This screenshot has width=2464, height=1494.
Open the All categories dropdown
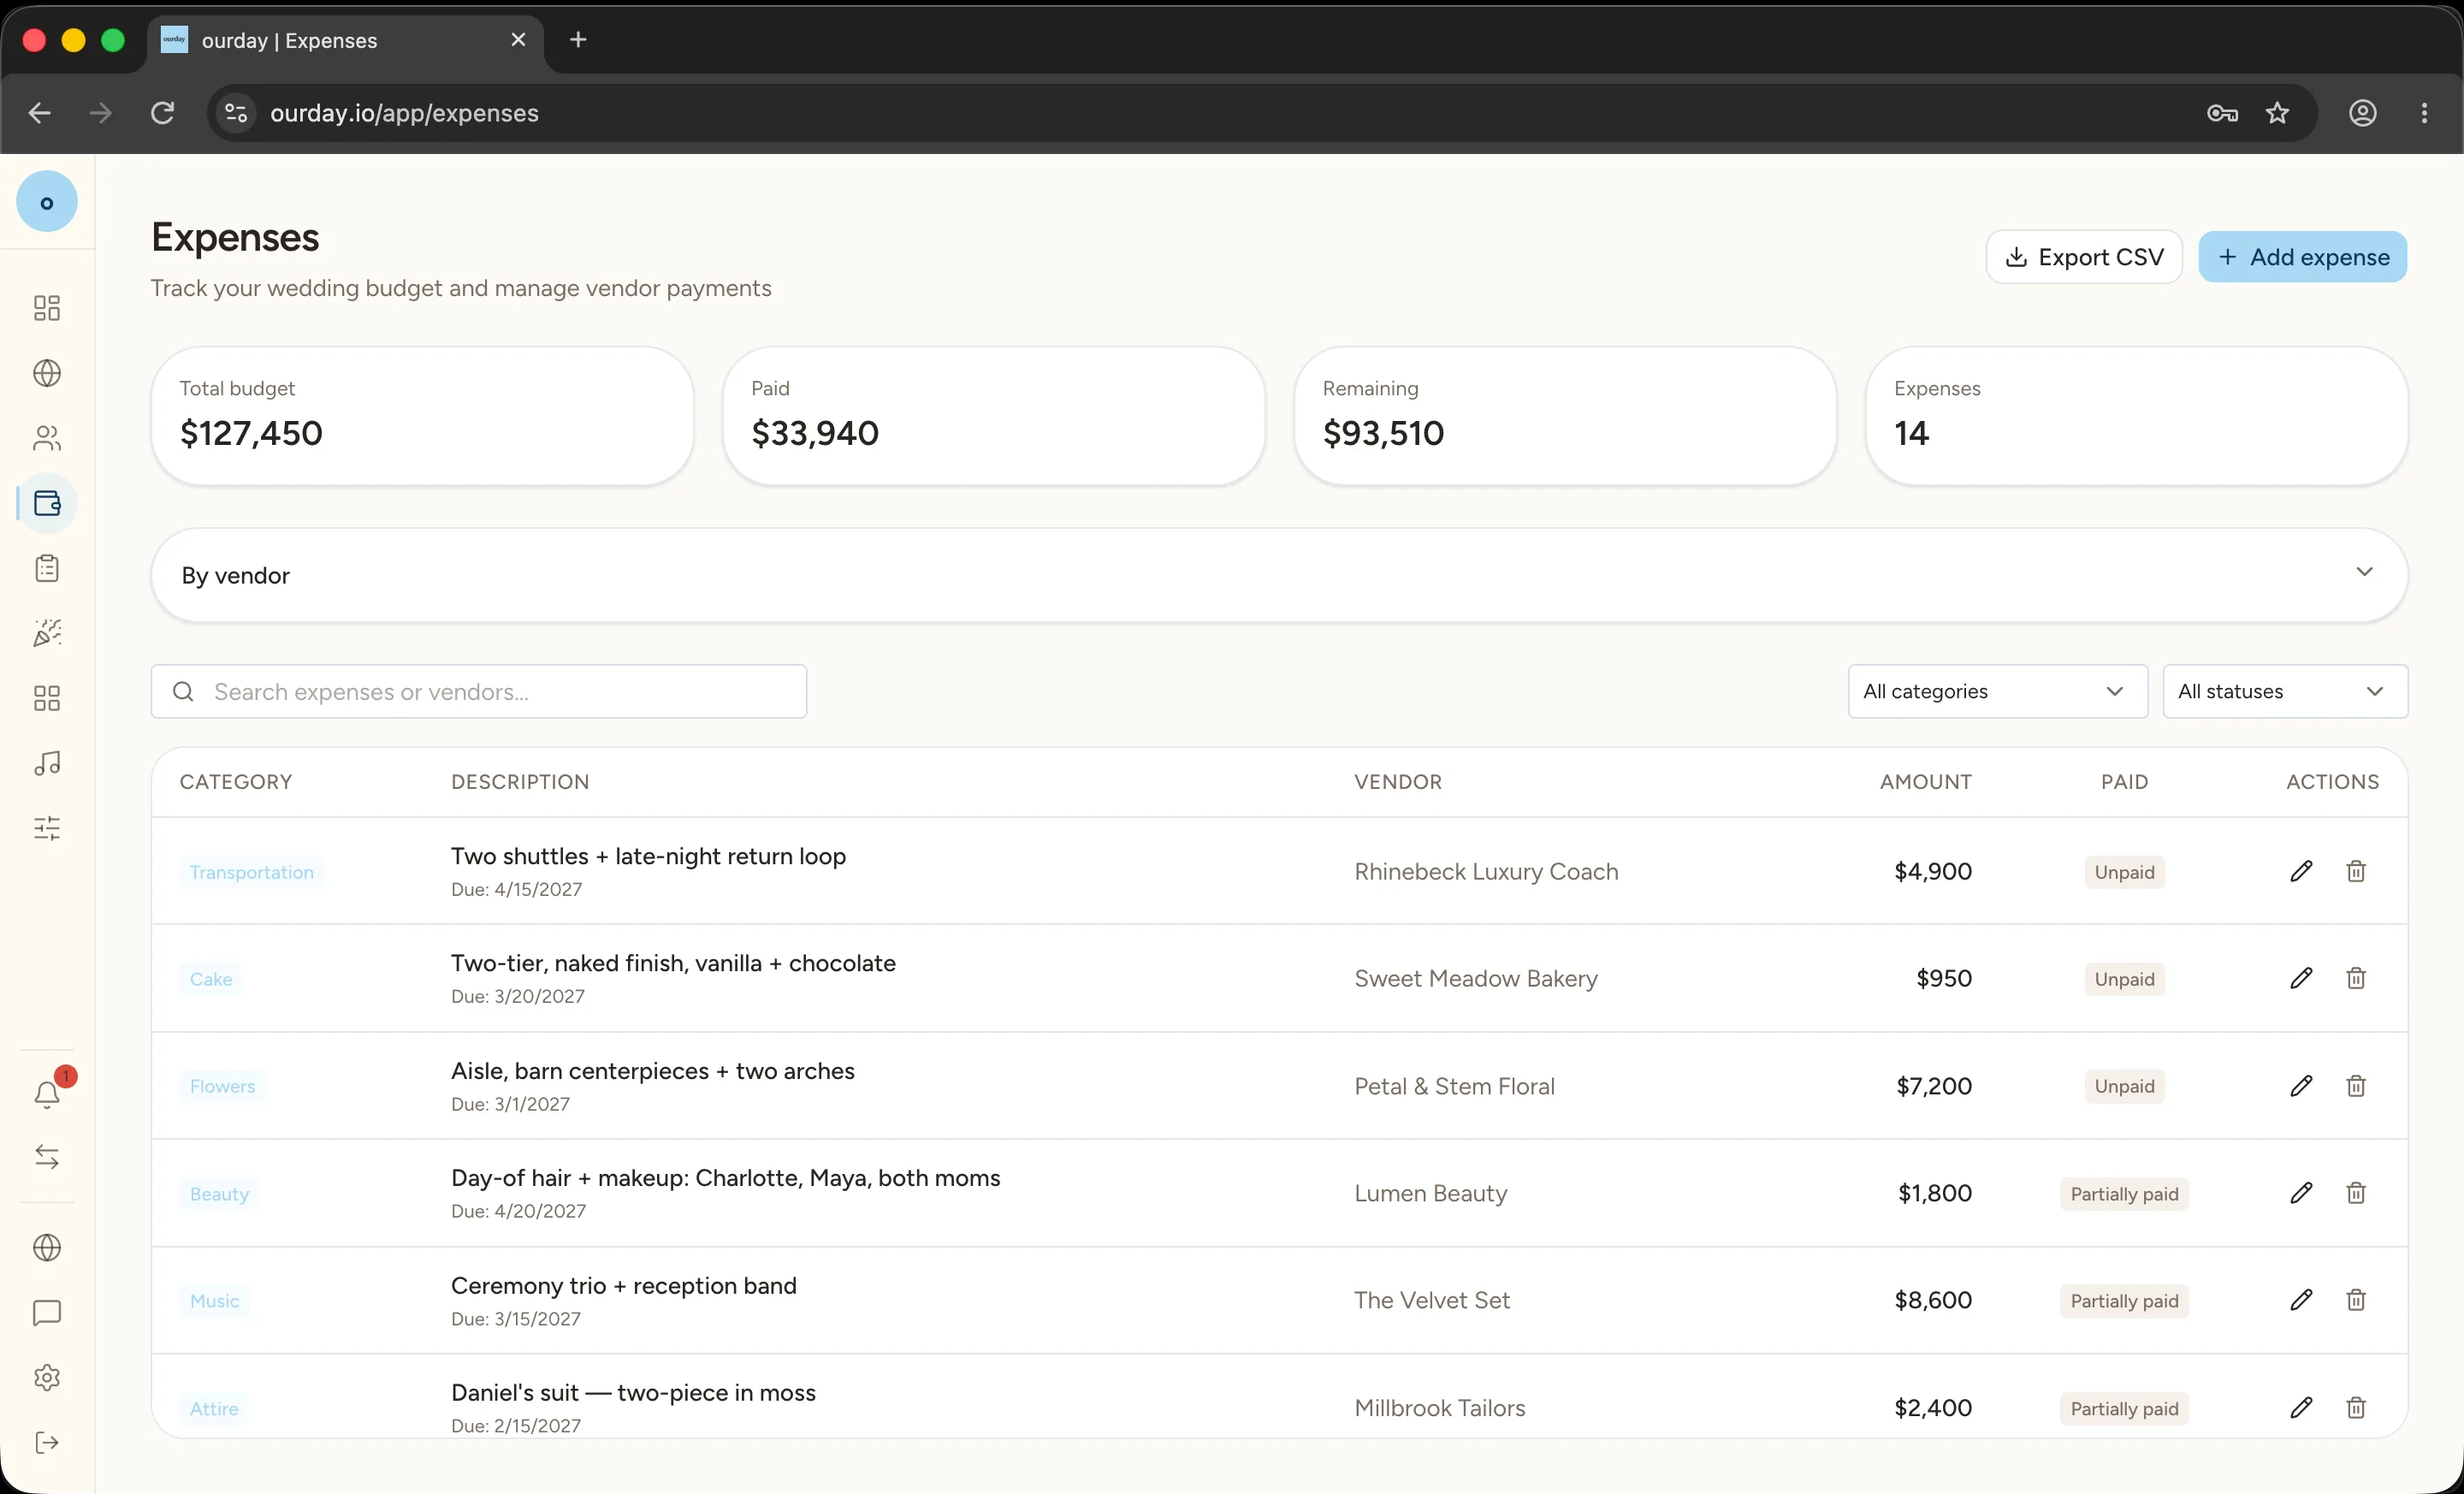tap(1997, 691)
